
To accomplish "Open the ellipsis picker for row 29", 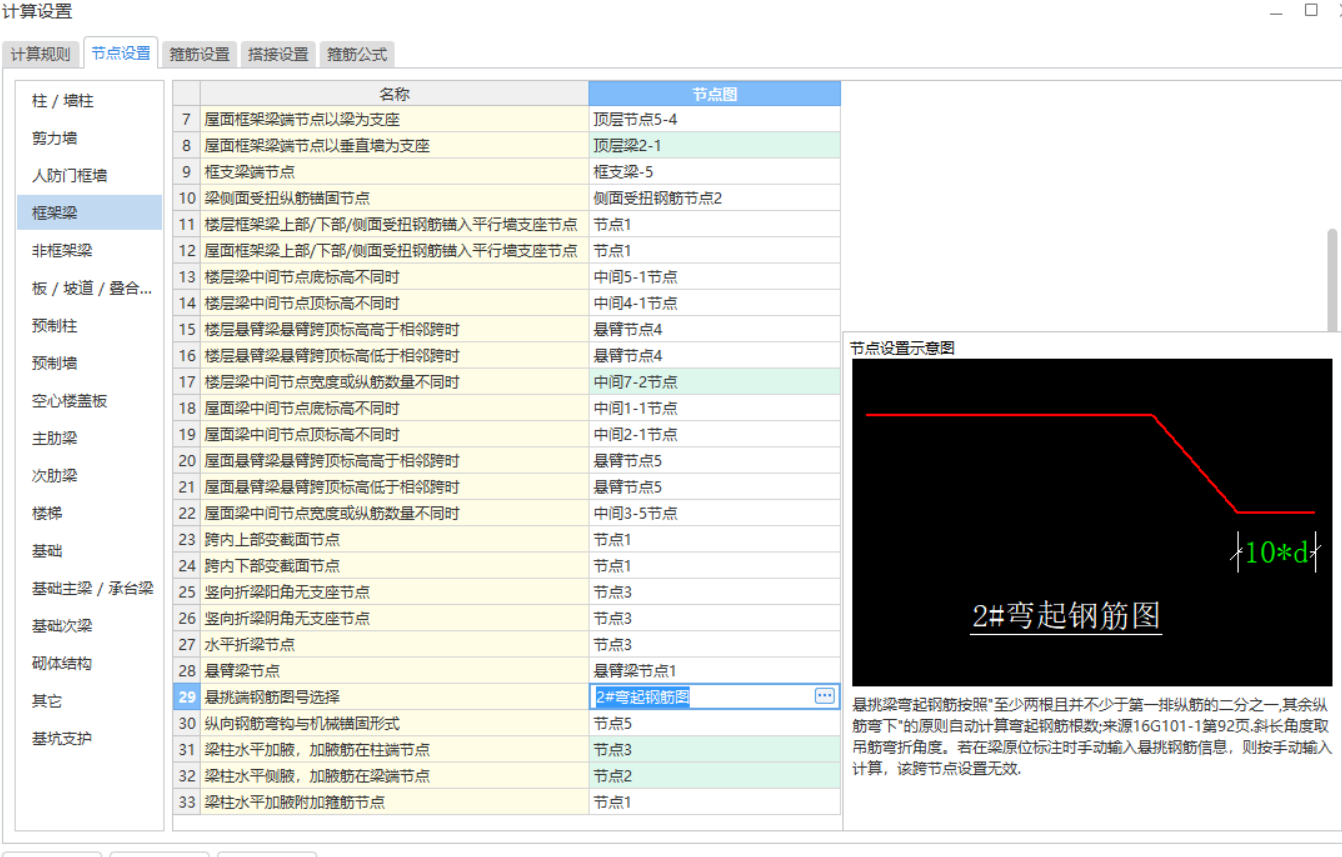I will click(825, 696).
